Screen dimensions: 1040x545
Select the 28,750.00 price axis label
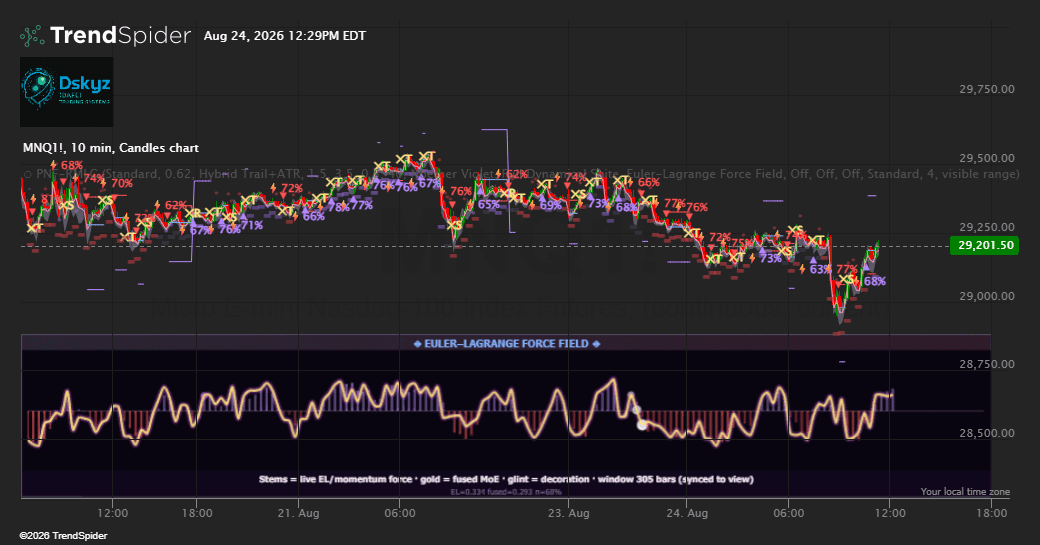tap(986, 364)
